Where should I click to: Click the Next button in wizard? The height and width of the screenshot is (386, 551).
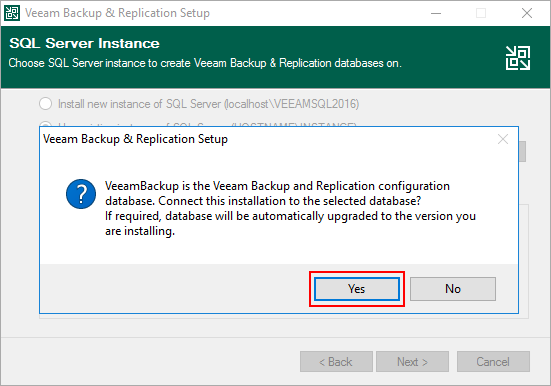[x=412, y=361]
